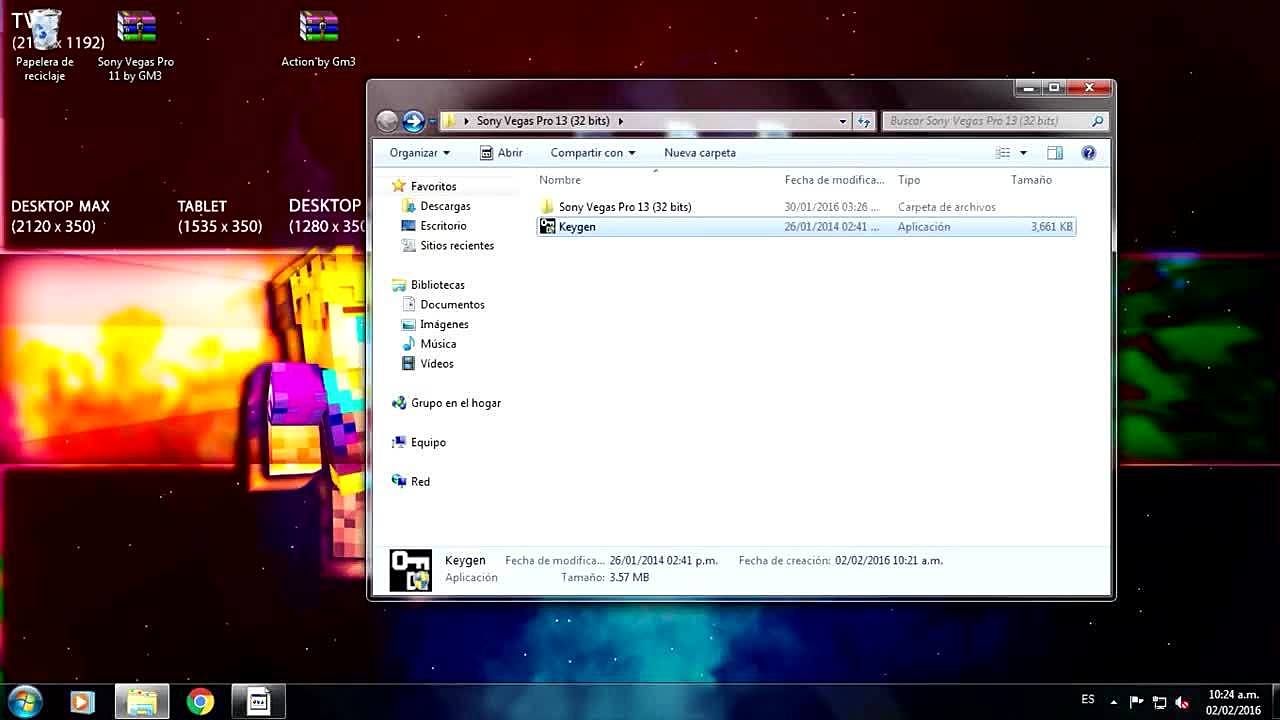The width and height of the screenshot is (1280, 720).
Task: Refresh the folder with address bar button
Action: pos(864,121)
